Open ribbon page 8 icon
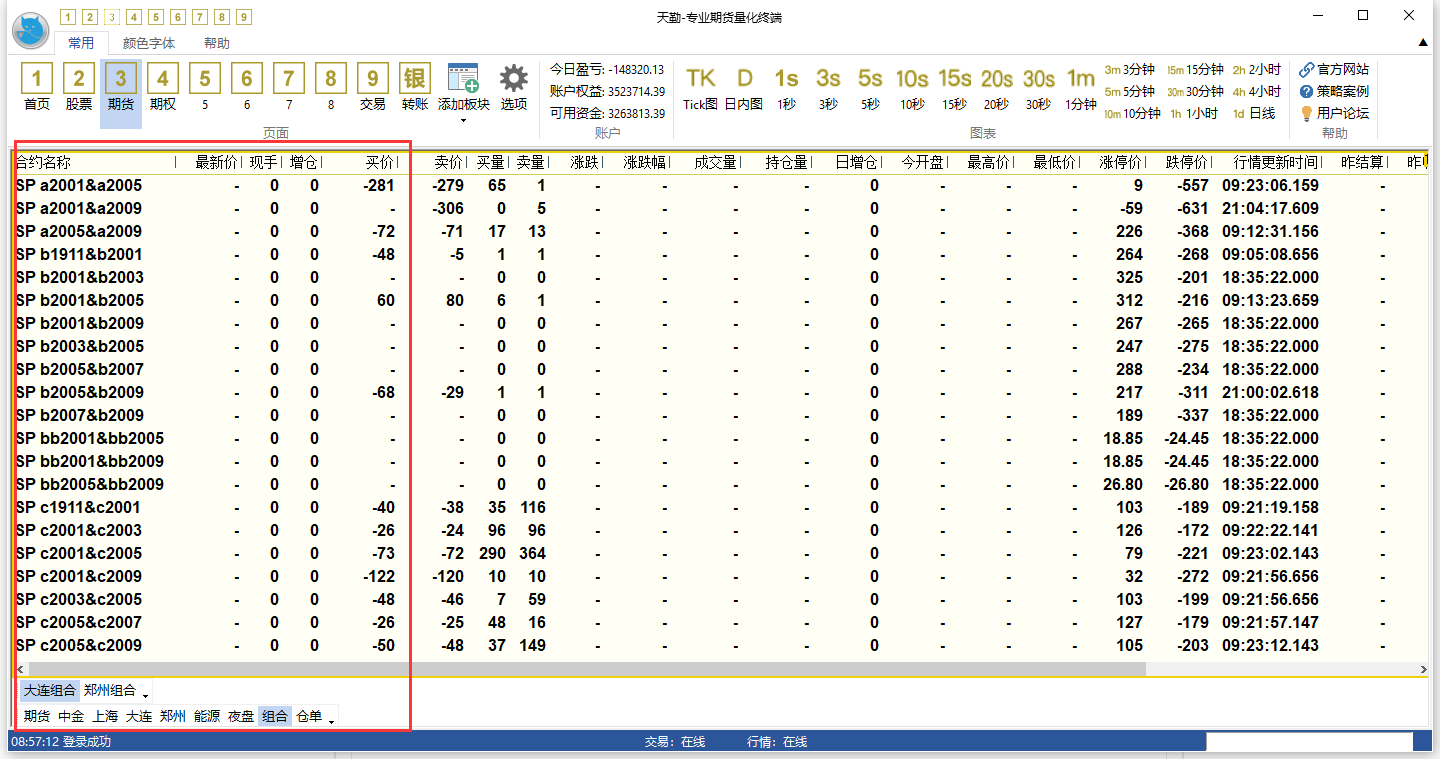The width and height of the screenshot is (1440, 759). (x=331, y=88)
